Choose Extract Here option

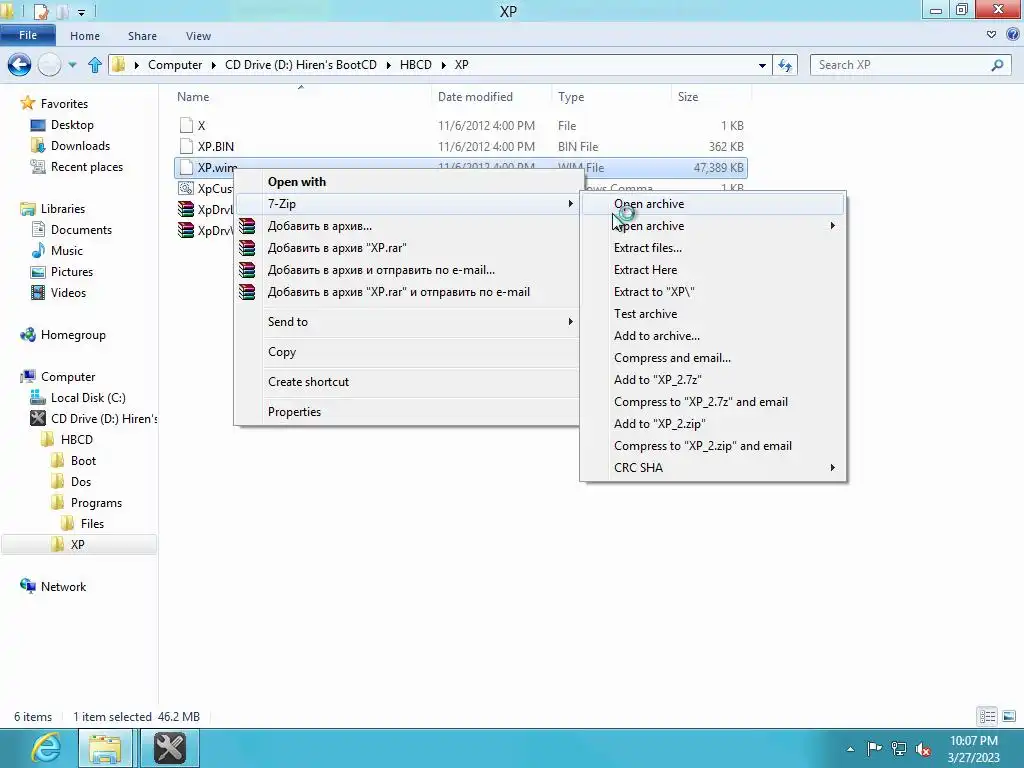645,270
